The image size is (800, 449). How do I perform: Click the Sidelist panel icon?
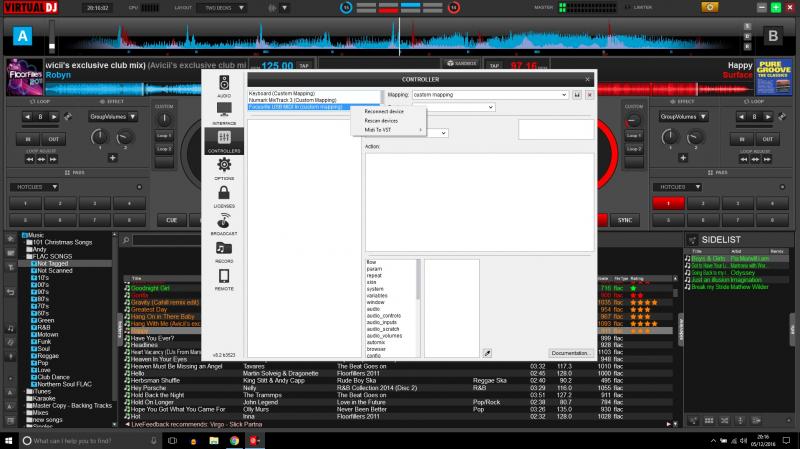coord(692,240)
